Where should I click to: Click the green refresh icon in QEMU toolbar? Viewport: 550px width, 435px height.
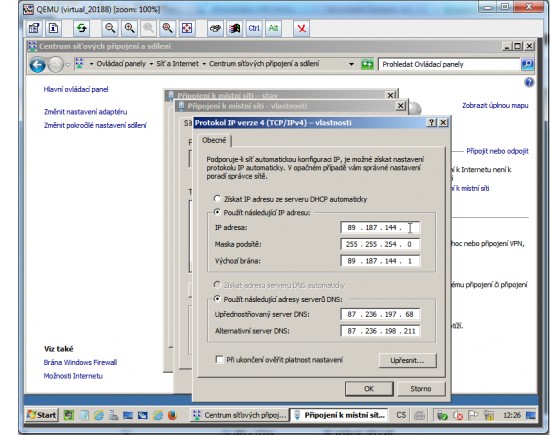(x=82, y=28)
